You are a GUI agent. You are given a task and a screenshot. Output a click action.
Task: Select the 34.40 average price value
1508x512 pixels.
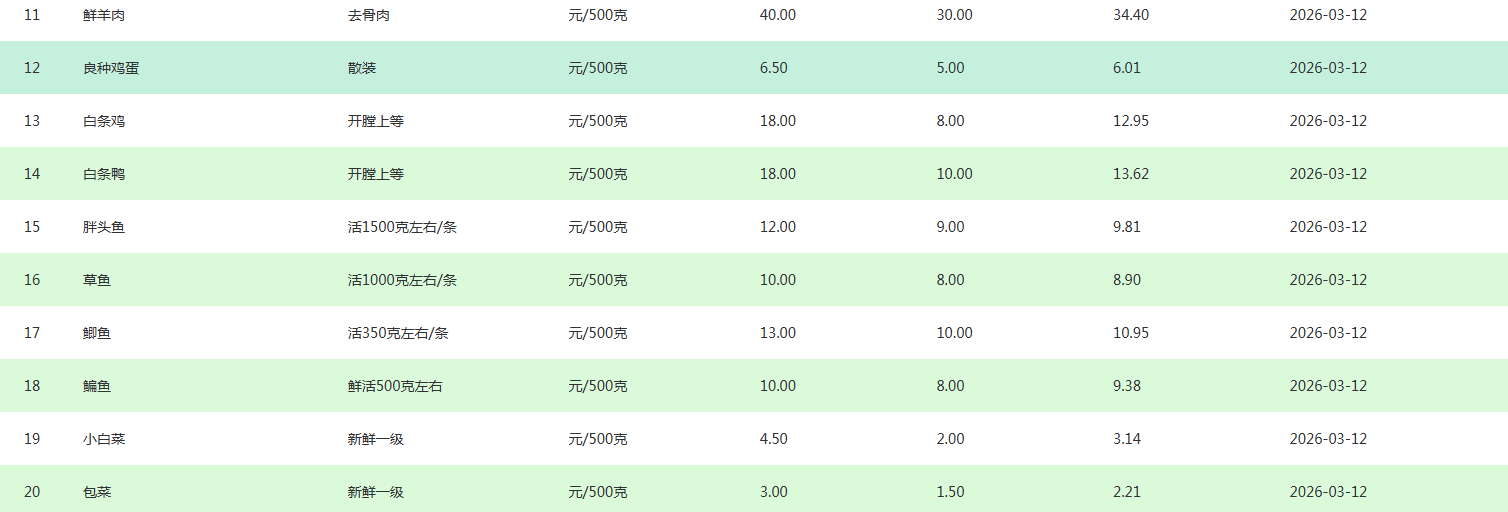1131,15
